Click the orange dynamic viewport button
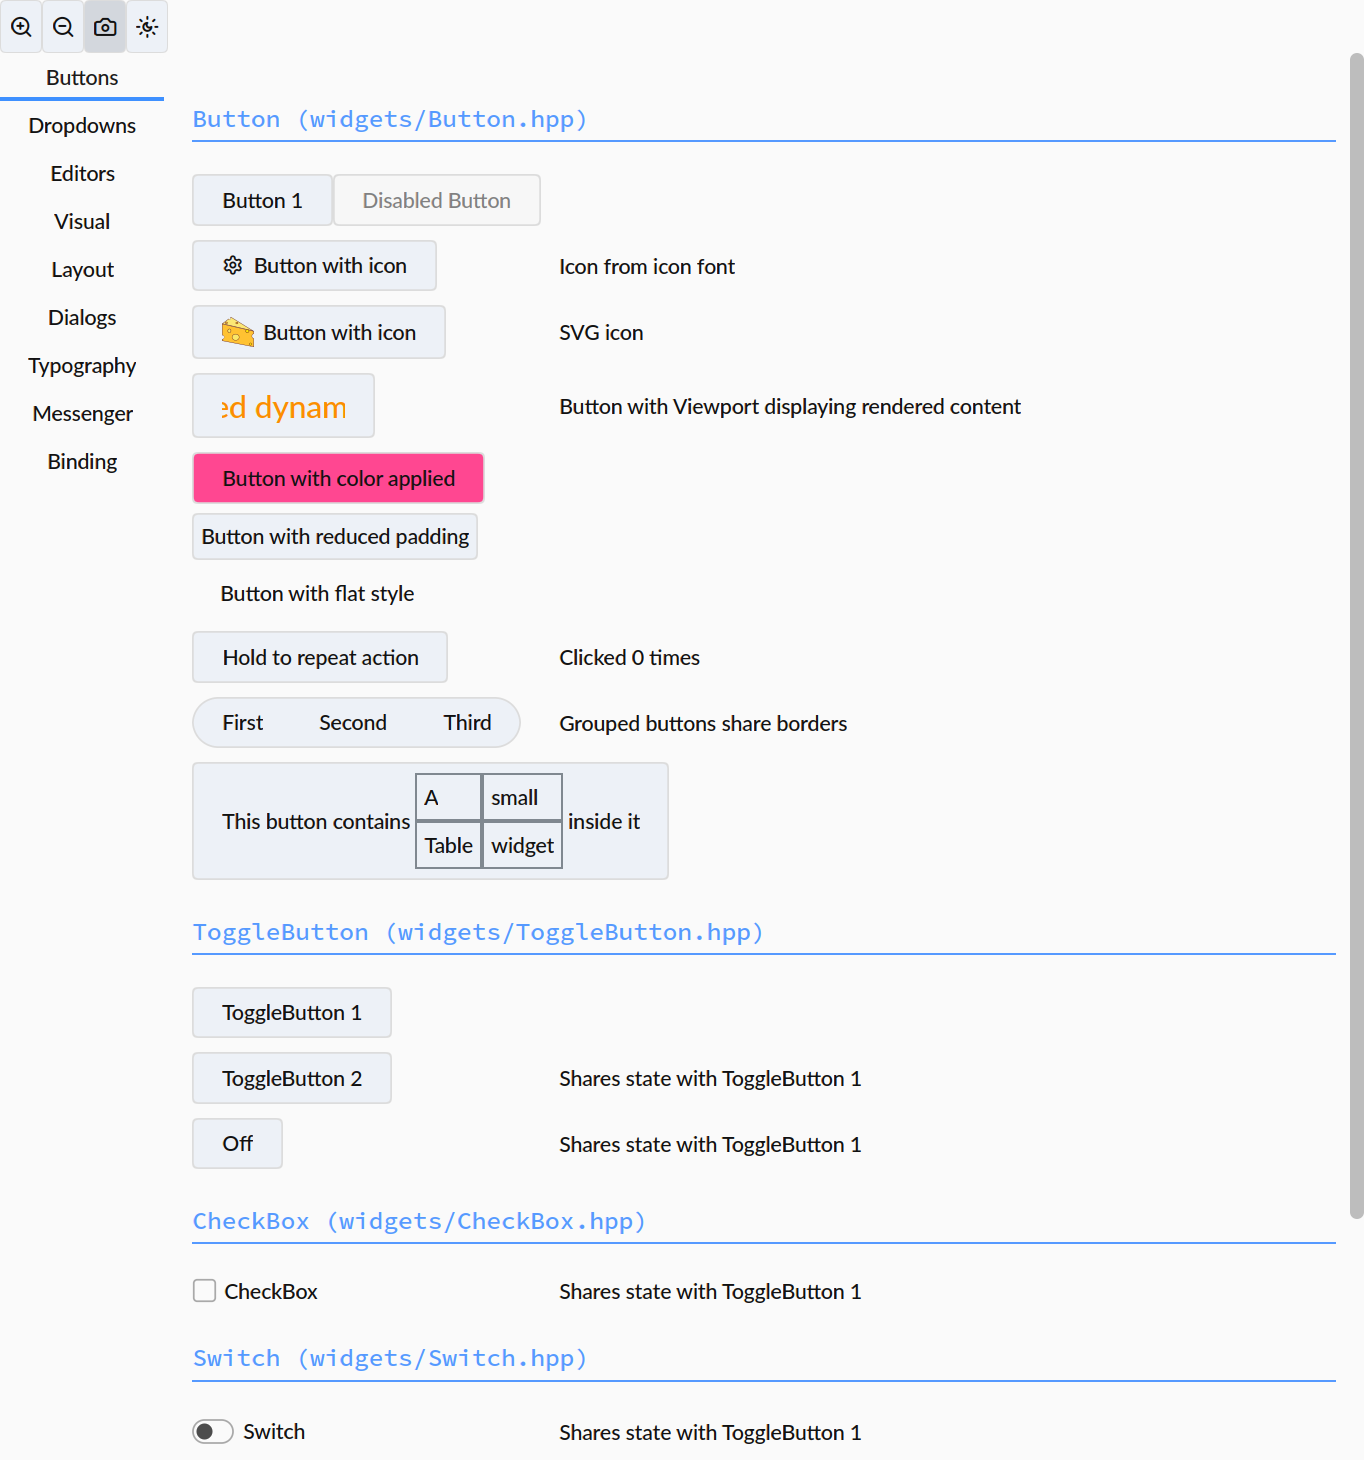 click(284, 406)
